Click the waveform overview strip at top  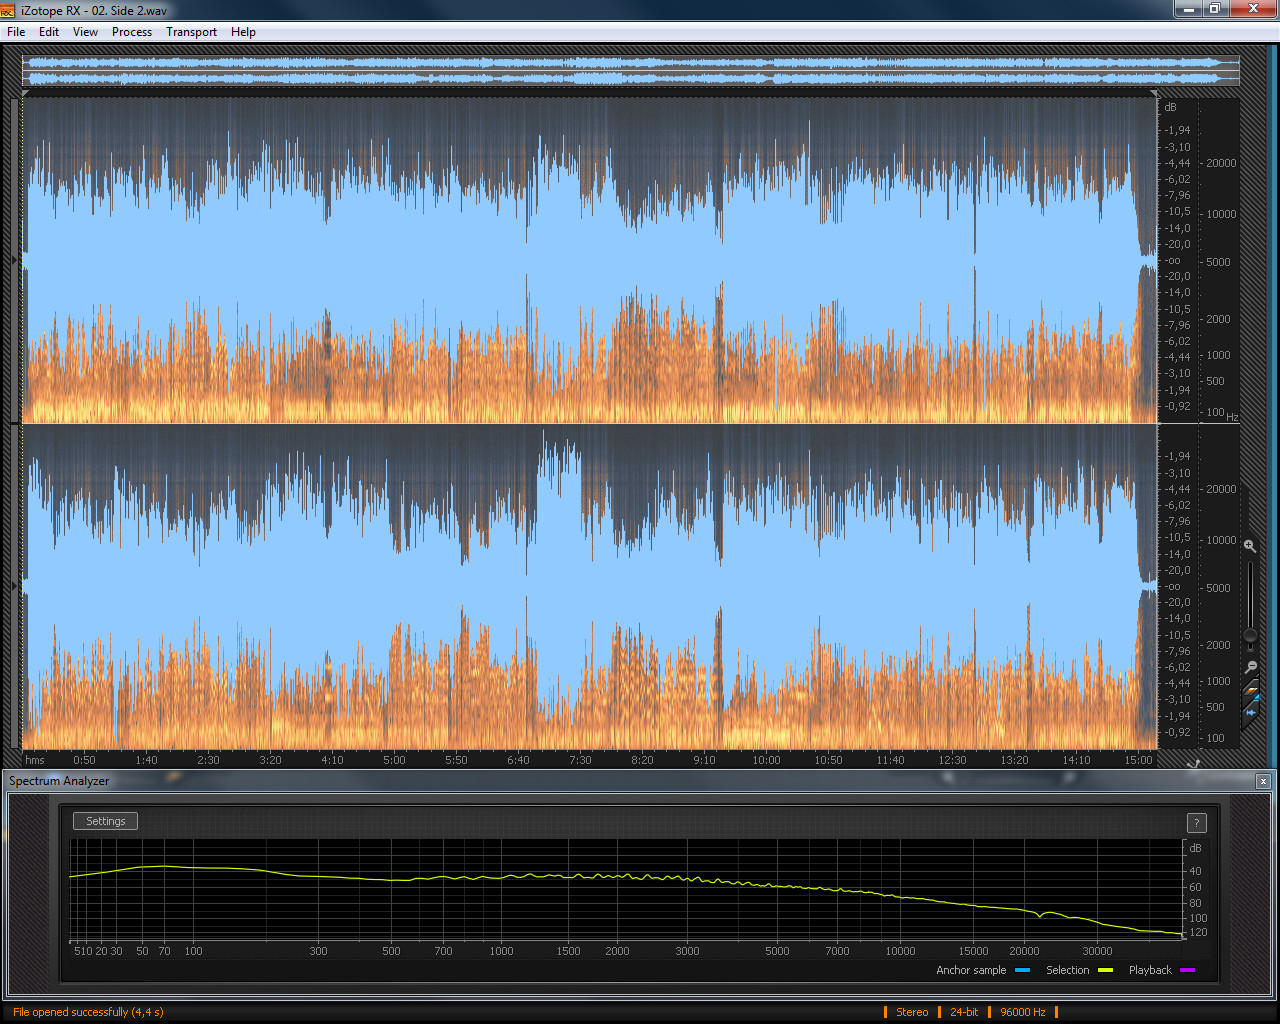tap(630, 70)
